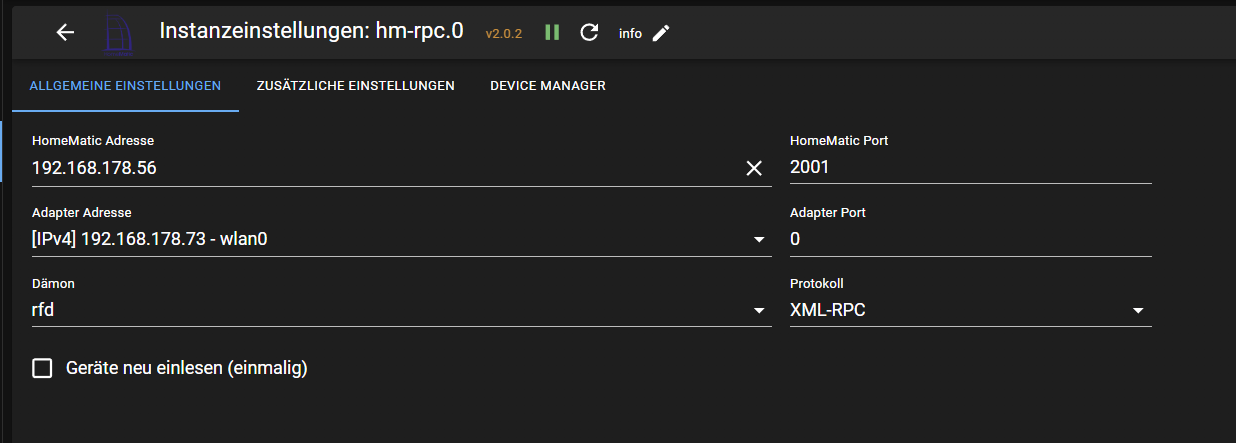Select the Adapter Port input

pyautogui.click(x=970, y=239)
